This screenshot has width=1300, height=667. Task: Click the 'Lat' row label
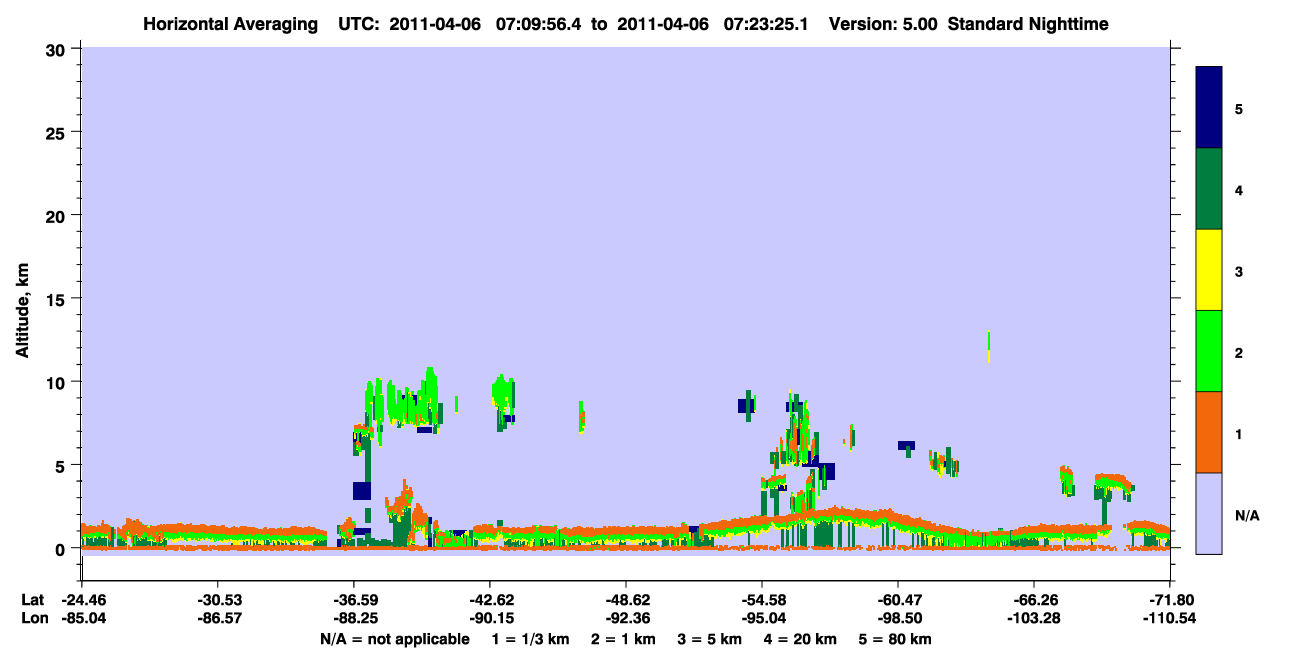coord(32,600)
